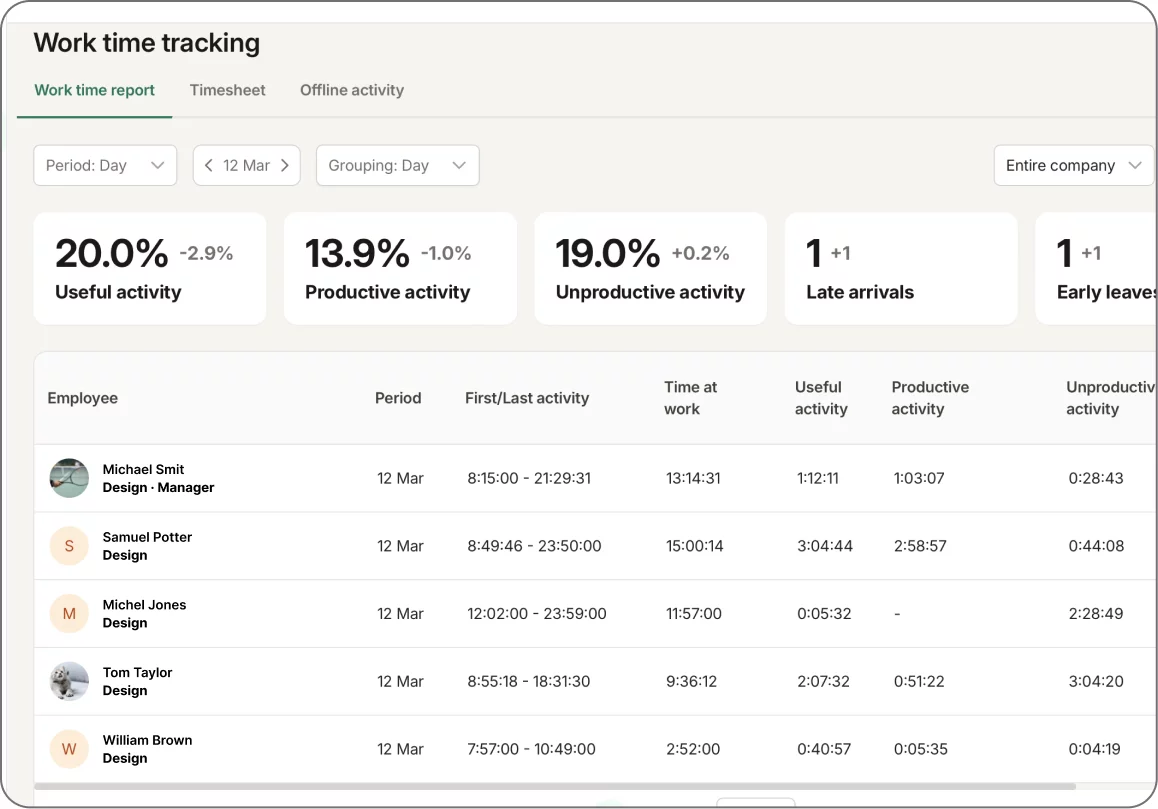
Task: Sort by Unproductive activity column header
Action: coord(1111,398)
